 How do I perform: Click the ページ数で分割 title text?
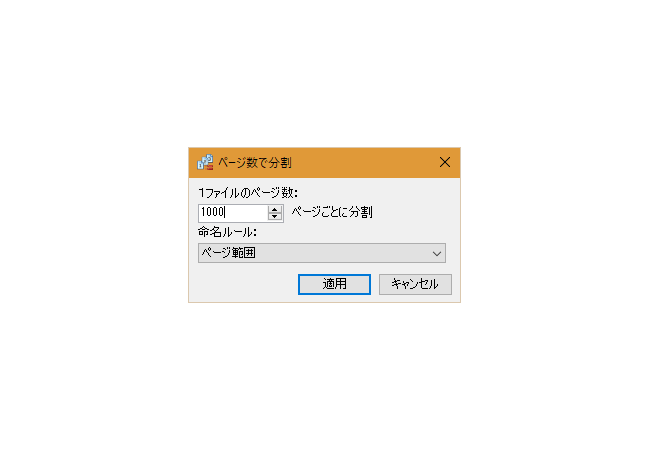pyautogui.click(x=255, y=162)
